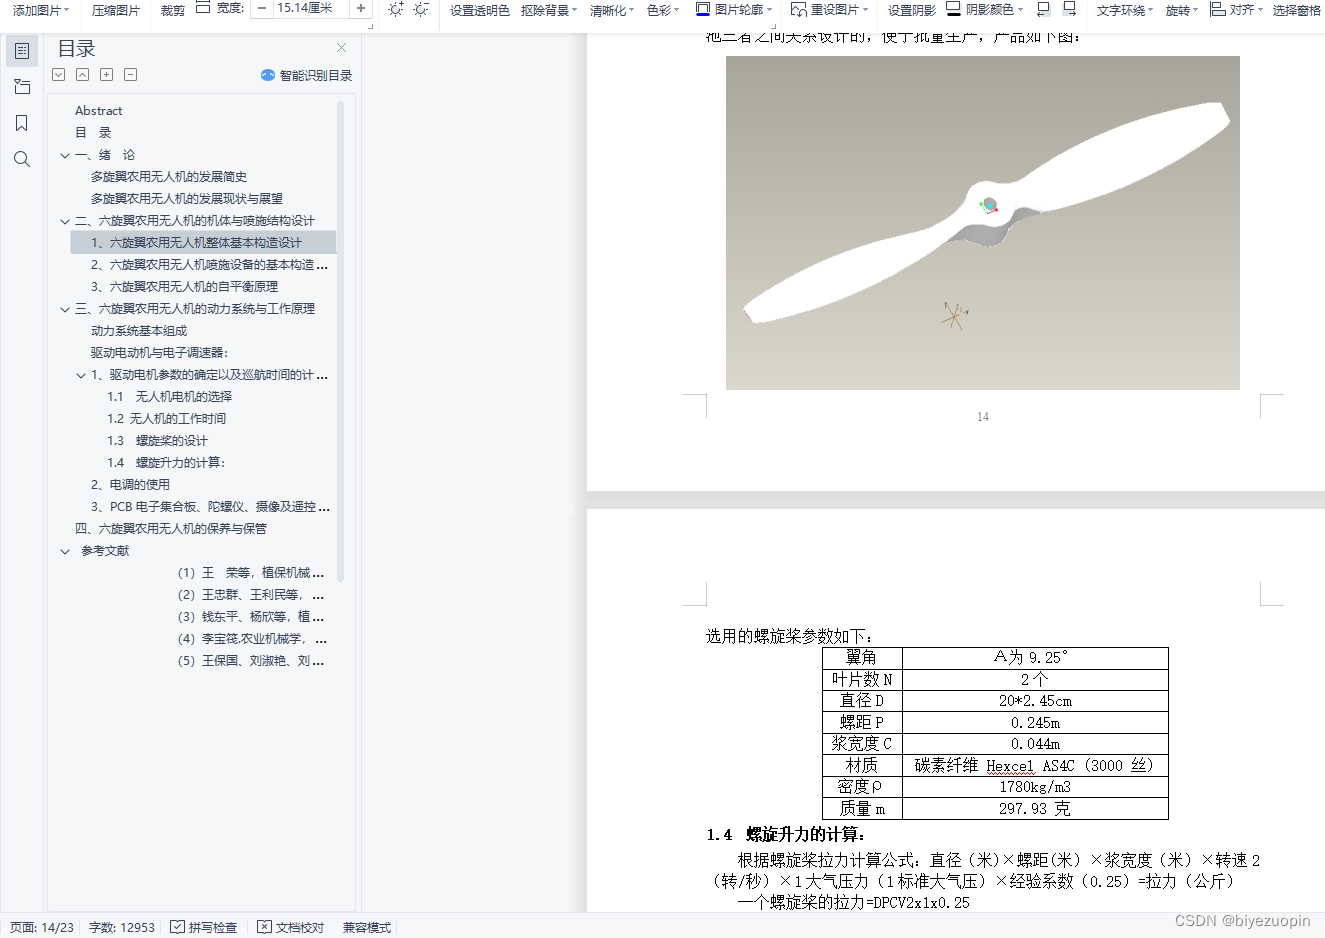Image resolution: width=1325 pixels, height=938 pixels.
Task: Click the minus box outline icon
Action: click(131, 75)
